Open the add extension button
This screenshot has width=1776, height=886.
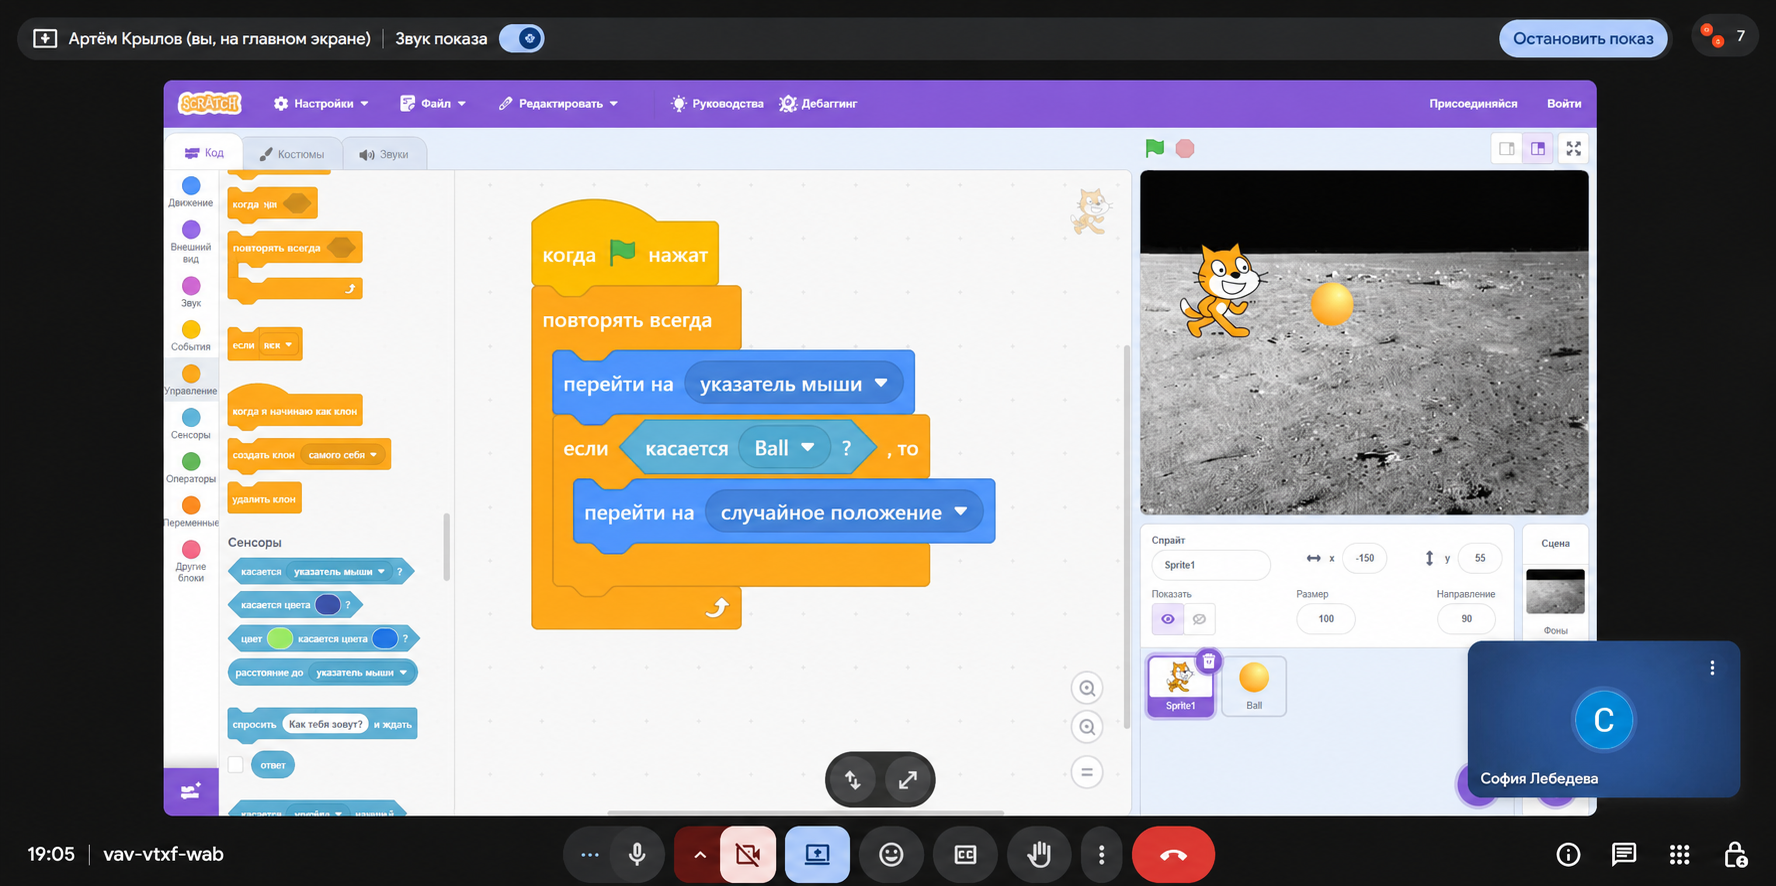[x=190, y=792]
